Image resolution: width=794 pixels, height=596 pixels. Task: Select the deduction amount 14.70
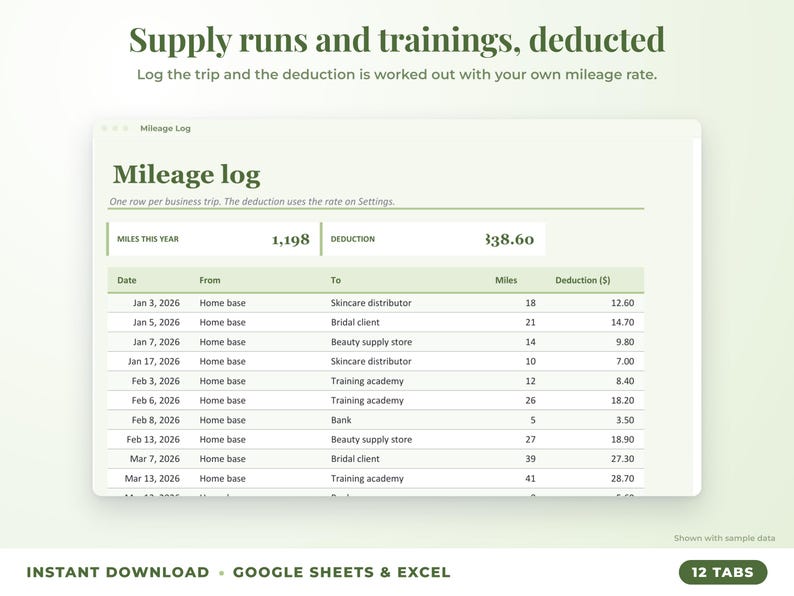pyautogui.click(x=622, y=322)
